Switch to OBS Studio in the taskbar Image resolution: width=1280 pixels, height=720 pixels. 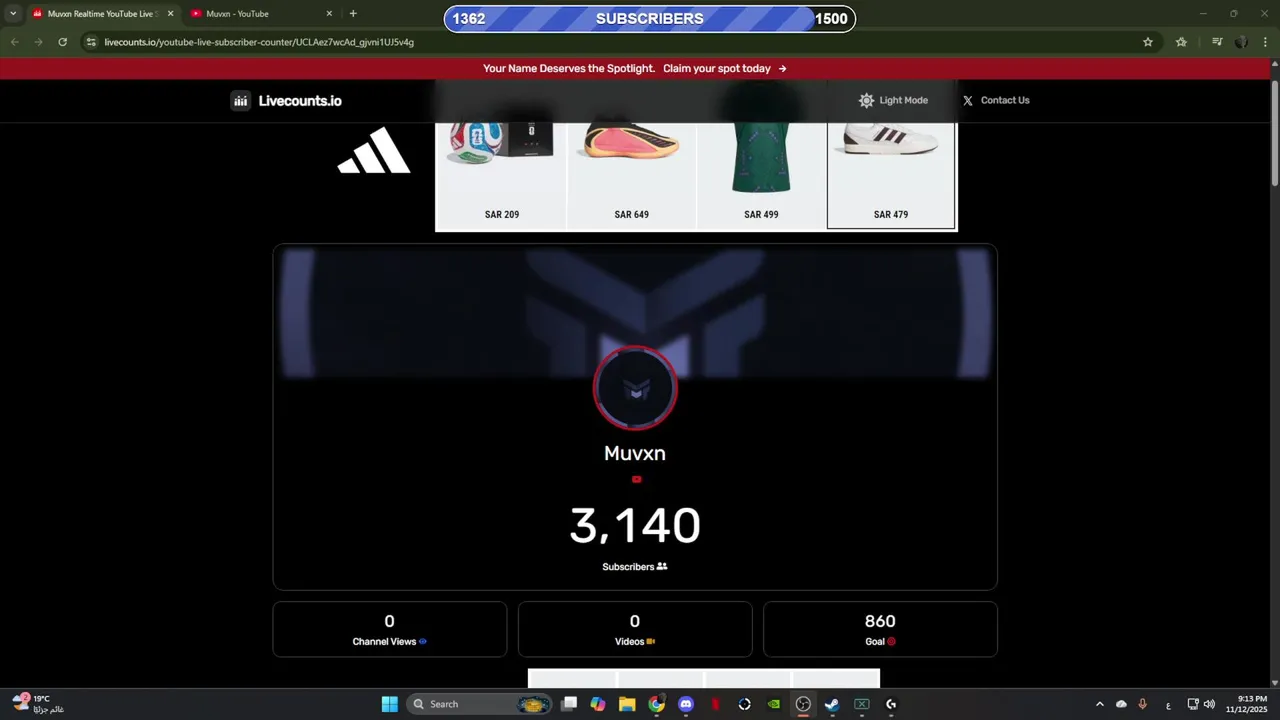pos(803,704)
